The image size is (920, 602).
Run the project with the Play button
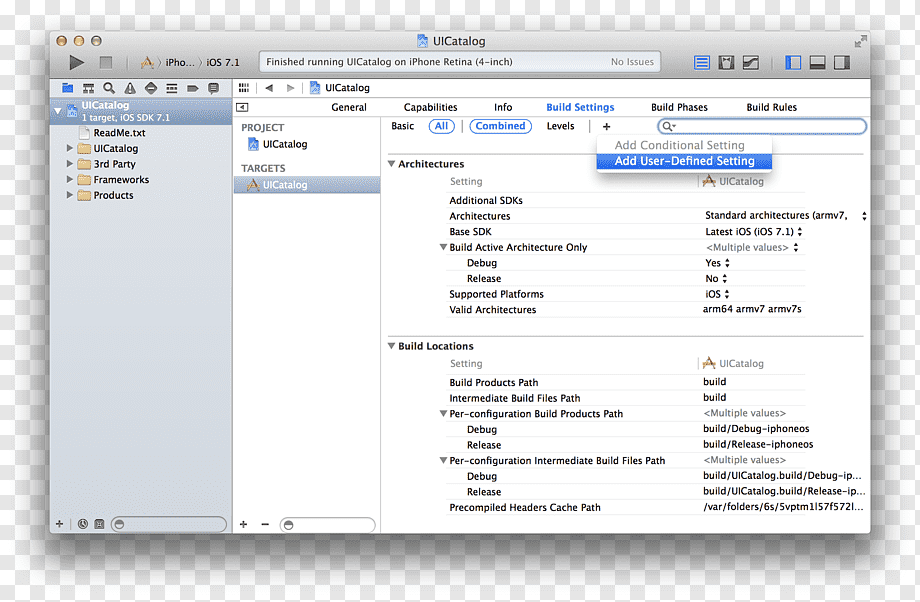76,62
